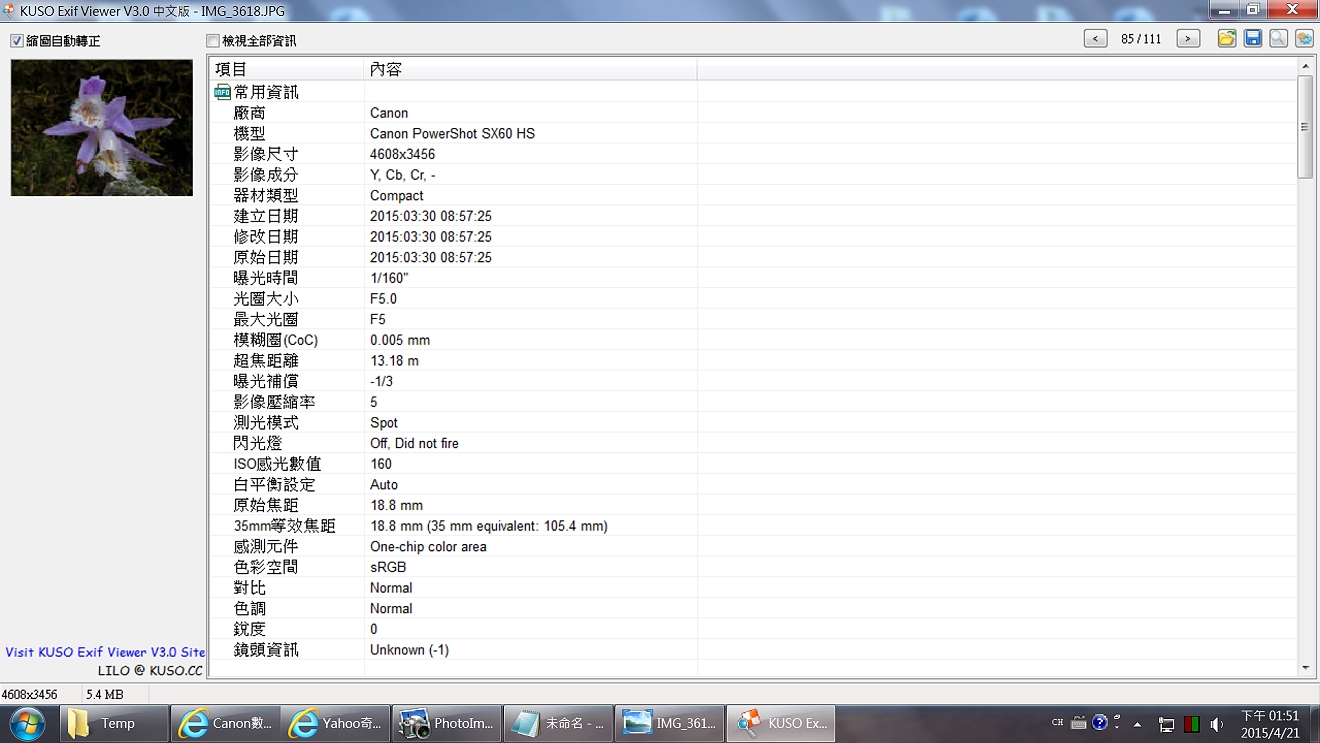Click the CH input language indicator
The height and width of the screenshot is (743, 1320).
[1058, 722]
